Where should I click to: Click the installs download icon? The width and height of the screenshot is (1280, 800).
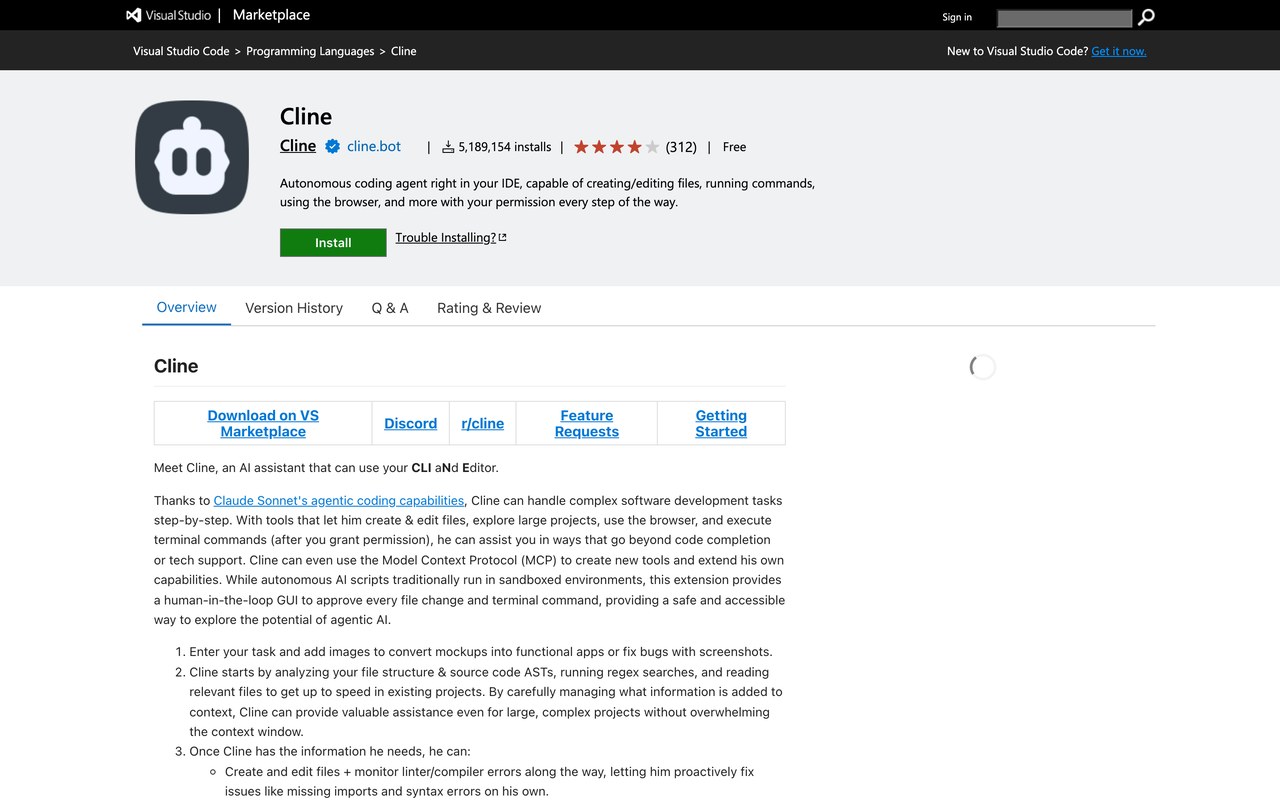click(x=448, y=147)
